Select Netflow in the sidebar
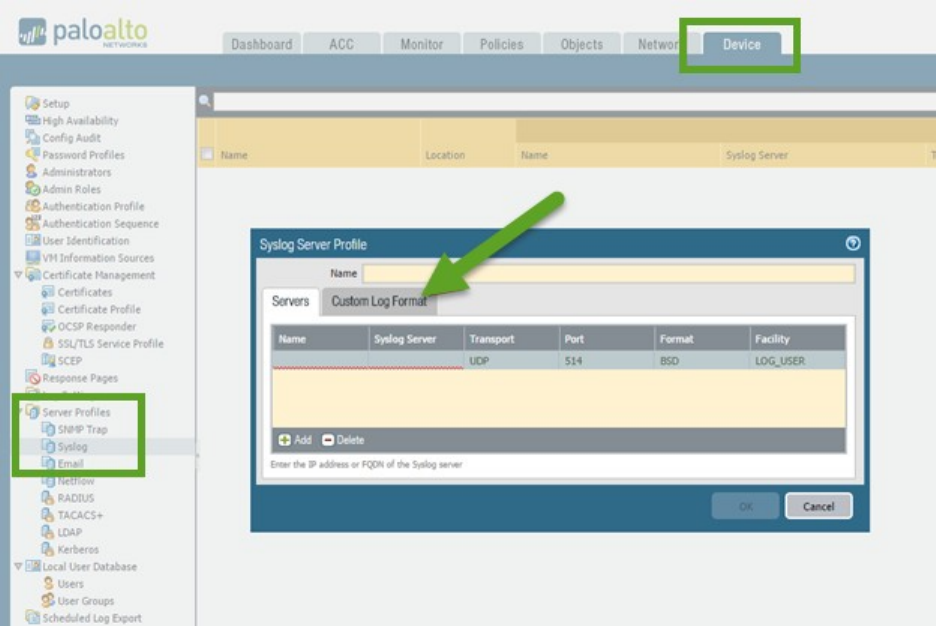This screenshot has width=936, height=626. pos(76,481)
